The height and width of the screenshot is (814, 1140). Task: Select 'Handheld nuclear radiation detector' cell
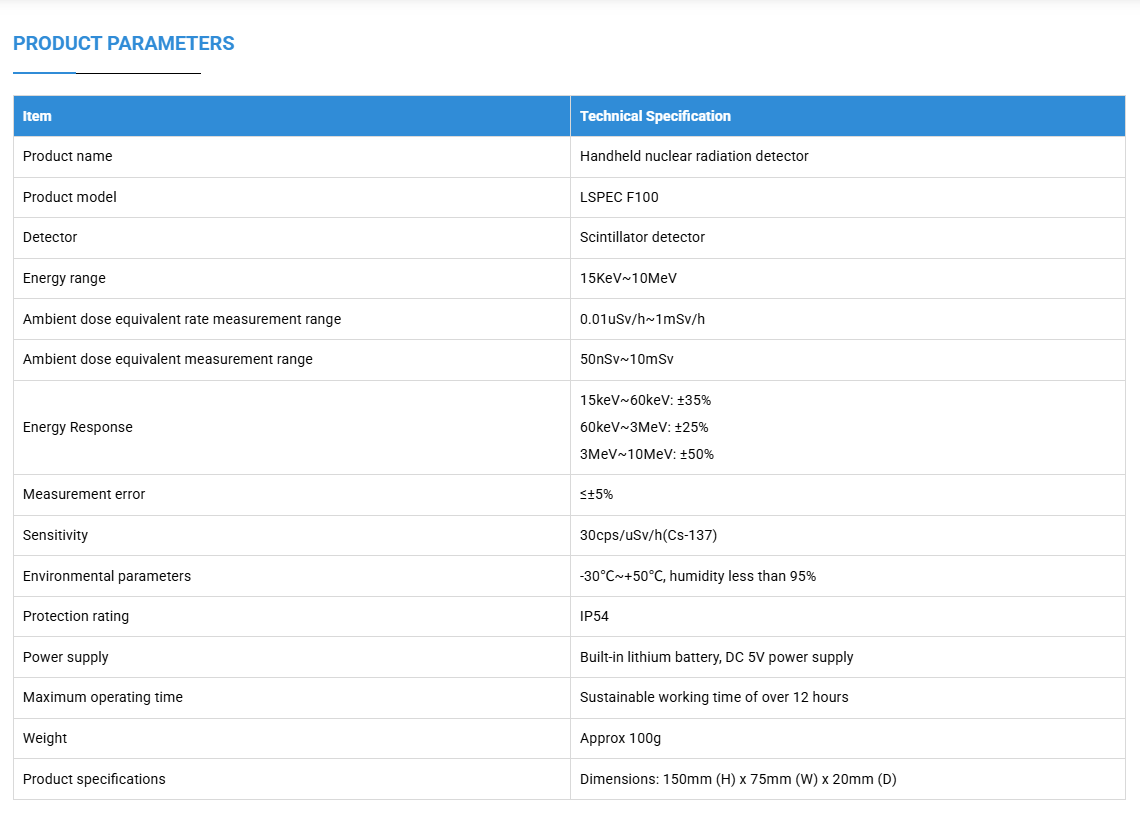(694, 156)
